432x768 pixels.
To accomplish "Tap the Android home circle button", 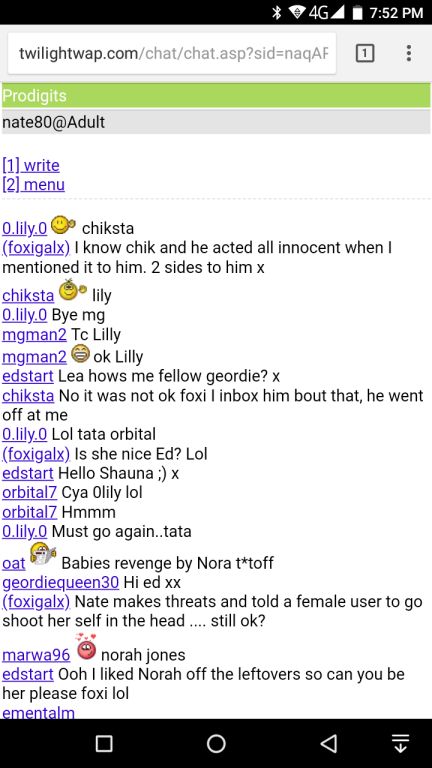I will (x=216, y=744).
